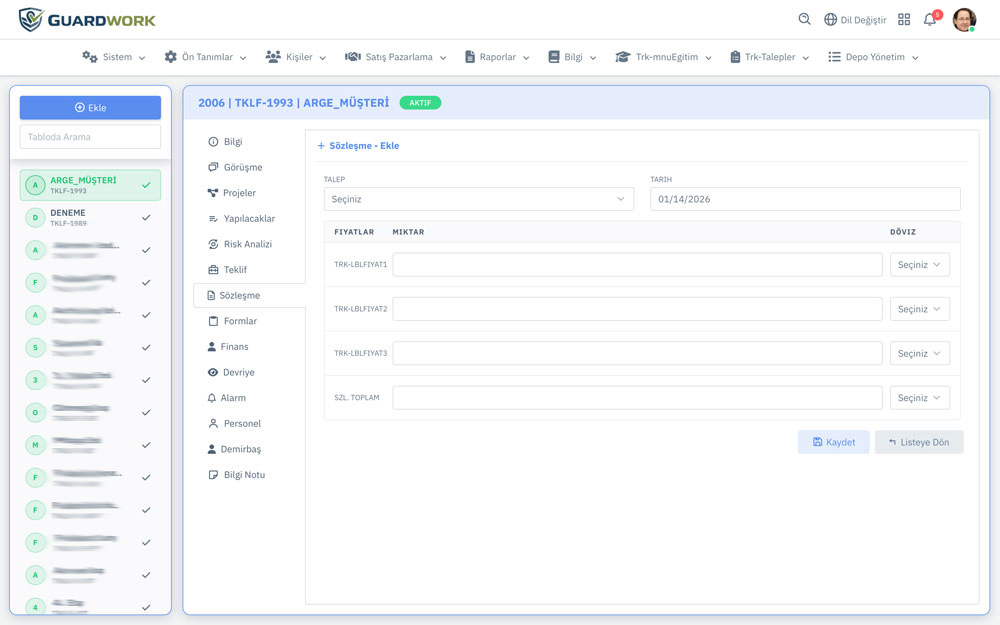Toggle checkmark on ARGE_MÜŞTERİ row
Image resolution: width=1000 pixels, height=625 pixels.
pos(146,185)
